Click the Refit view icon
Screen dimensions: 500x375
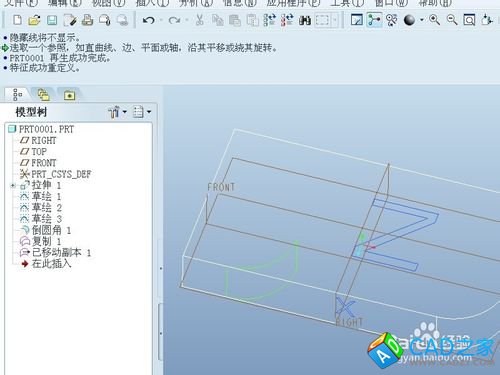click(469, 20)
